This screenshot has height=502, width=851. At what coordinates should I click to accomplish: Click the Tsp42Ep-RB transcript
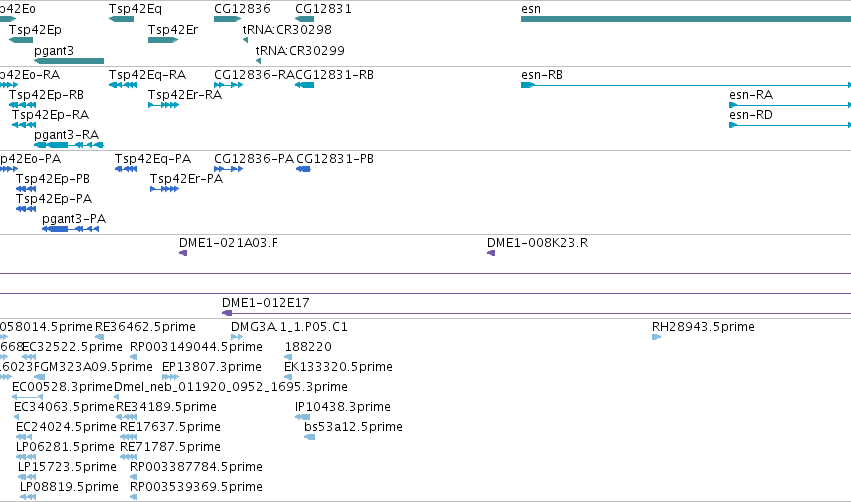point(22,105)
